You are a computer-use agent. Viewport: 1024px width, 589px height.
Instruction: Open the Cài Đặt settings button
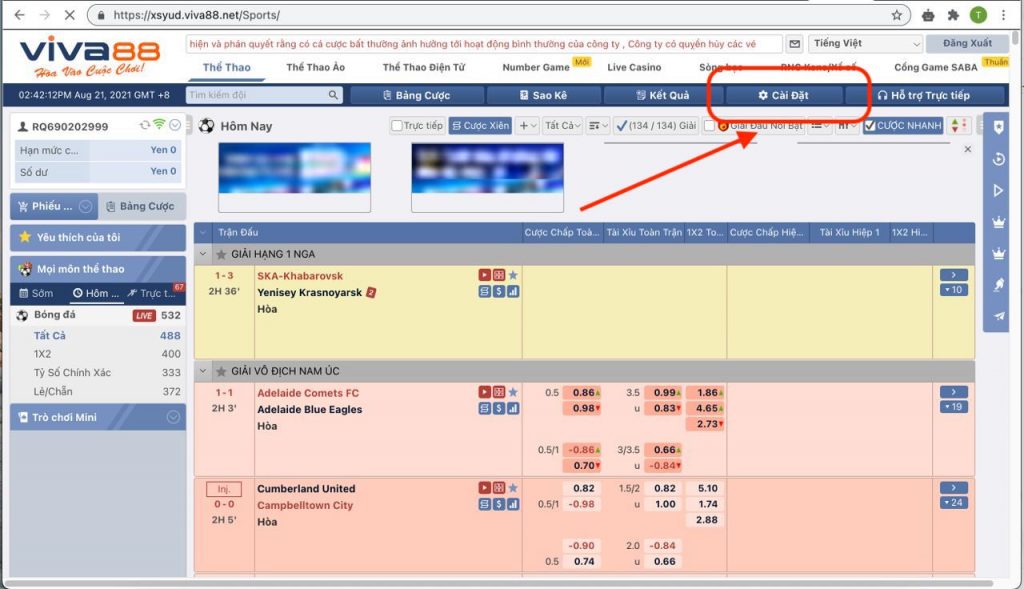click(784, 95)
